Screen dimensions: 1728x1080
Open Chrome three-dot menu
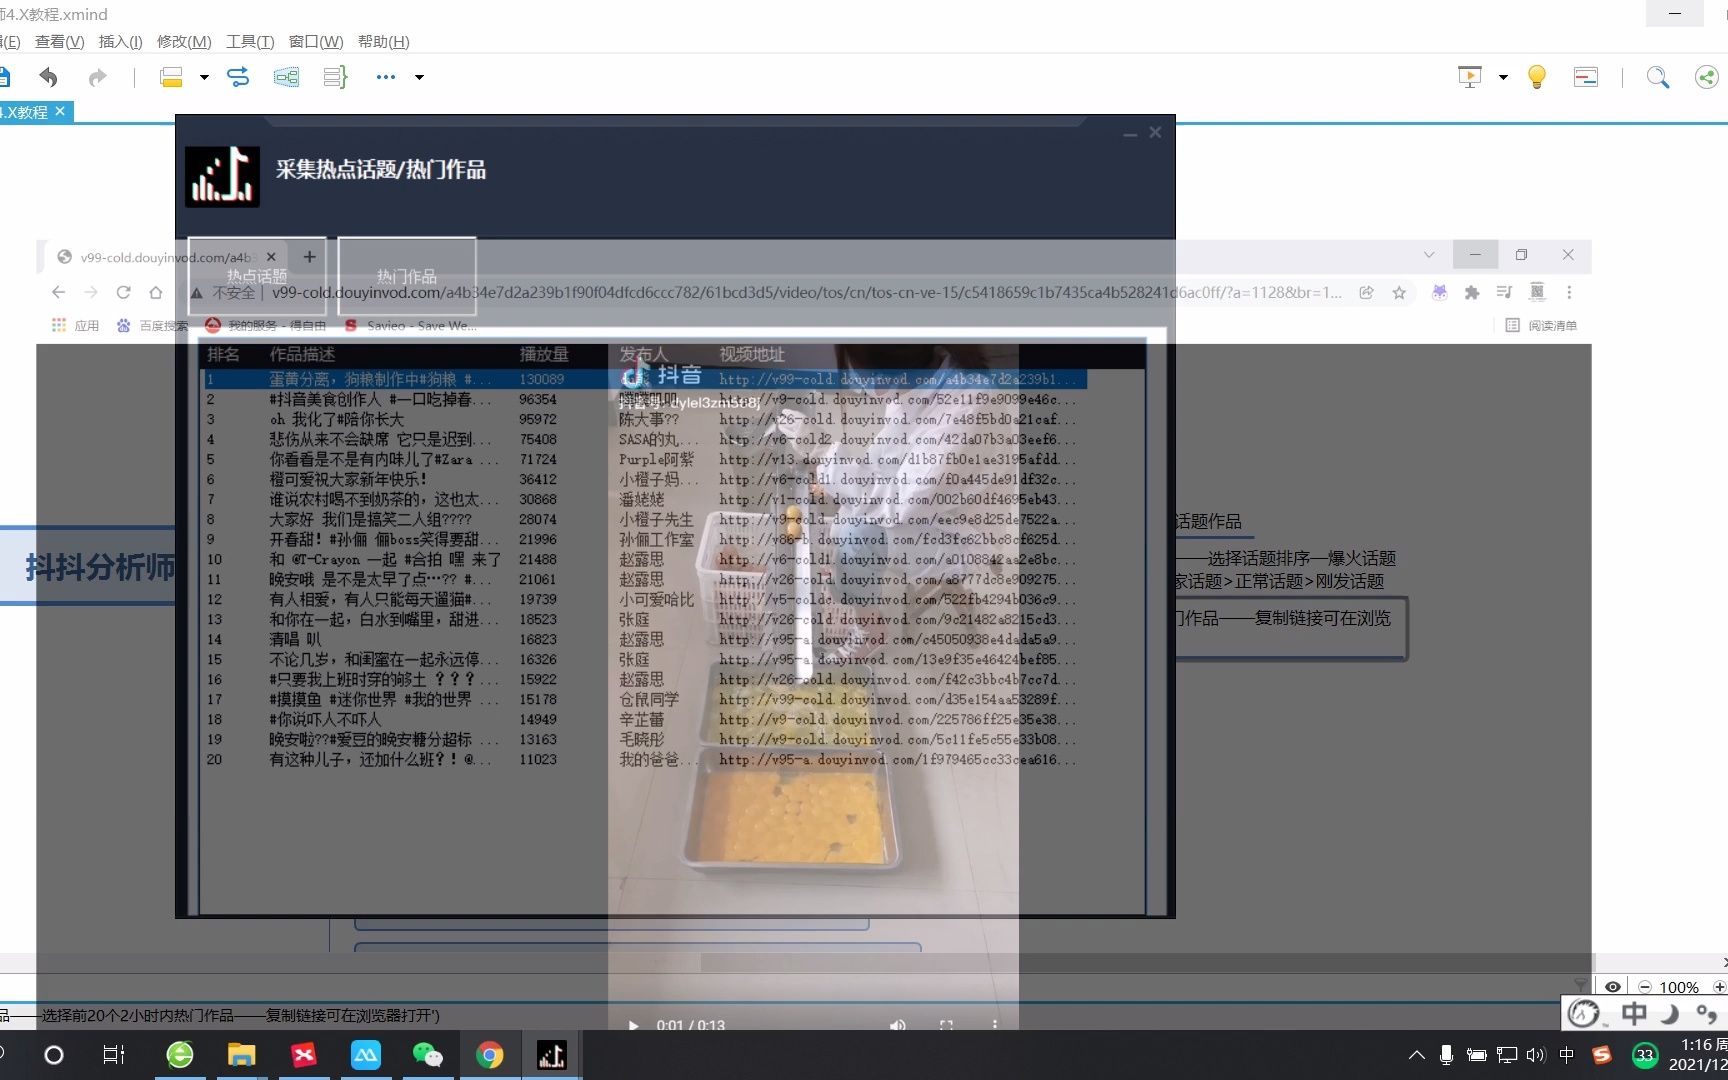point(1569,292)
